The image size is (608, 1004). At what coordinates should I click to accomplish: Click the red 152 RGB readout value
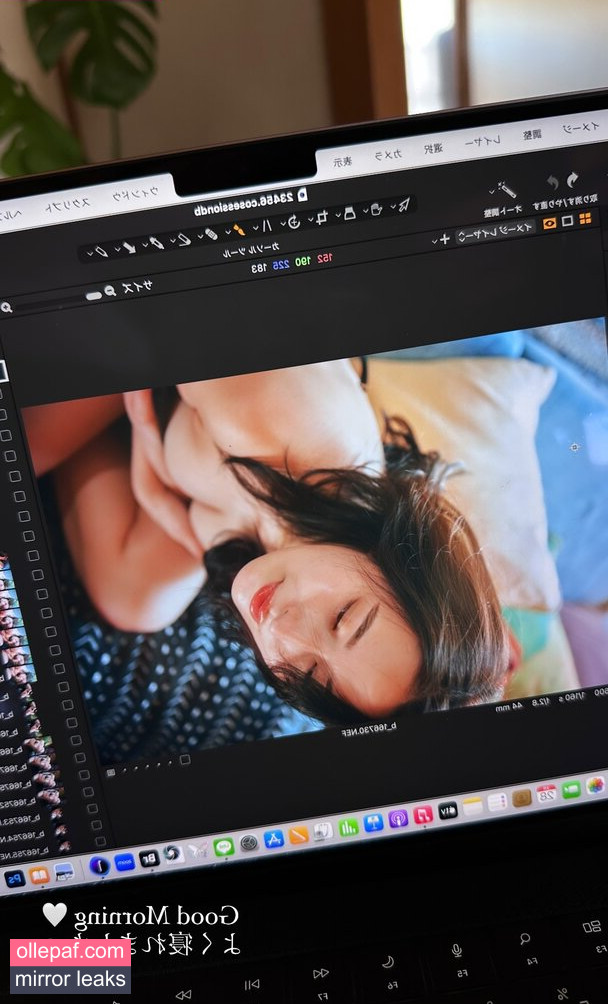click(x=324, y=258)
